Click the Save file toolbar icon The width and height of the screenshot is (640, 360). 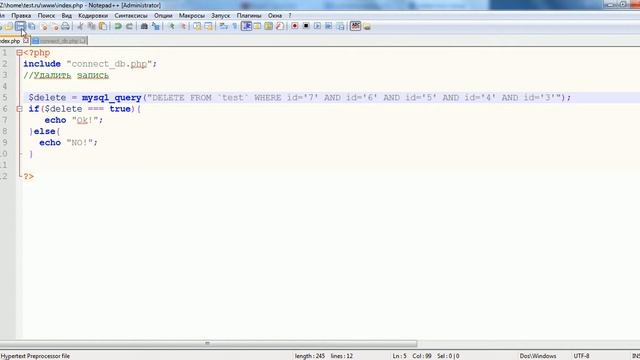tap(20, 27)
